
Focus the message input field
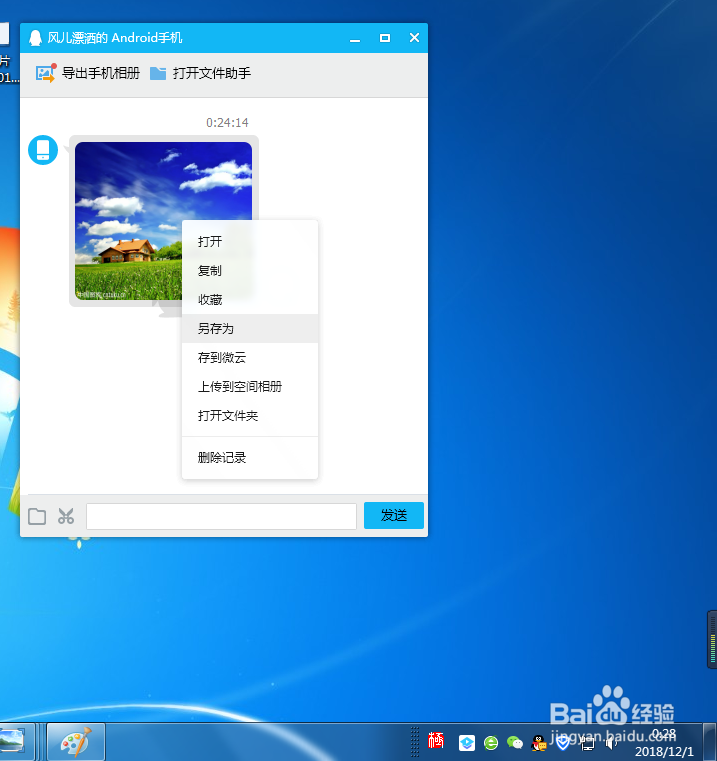click(221, 516)
